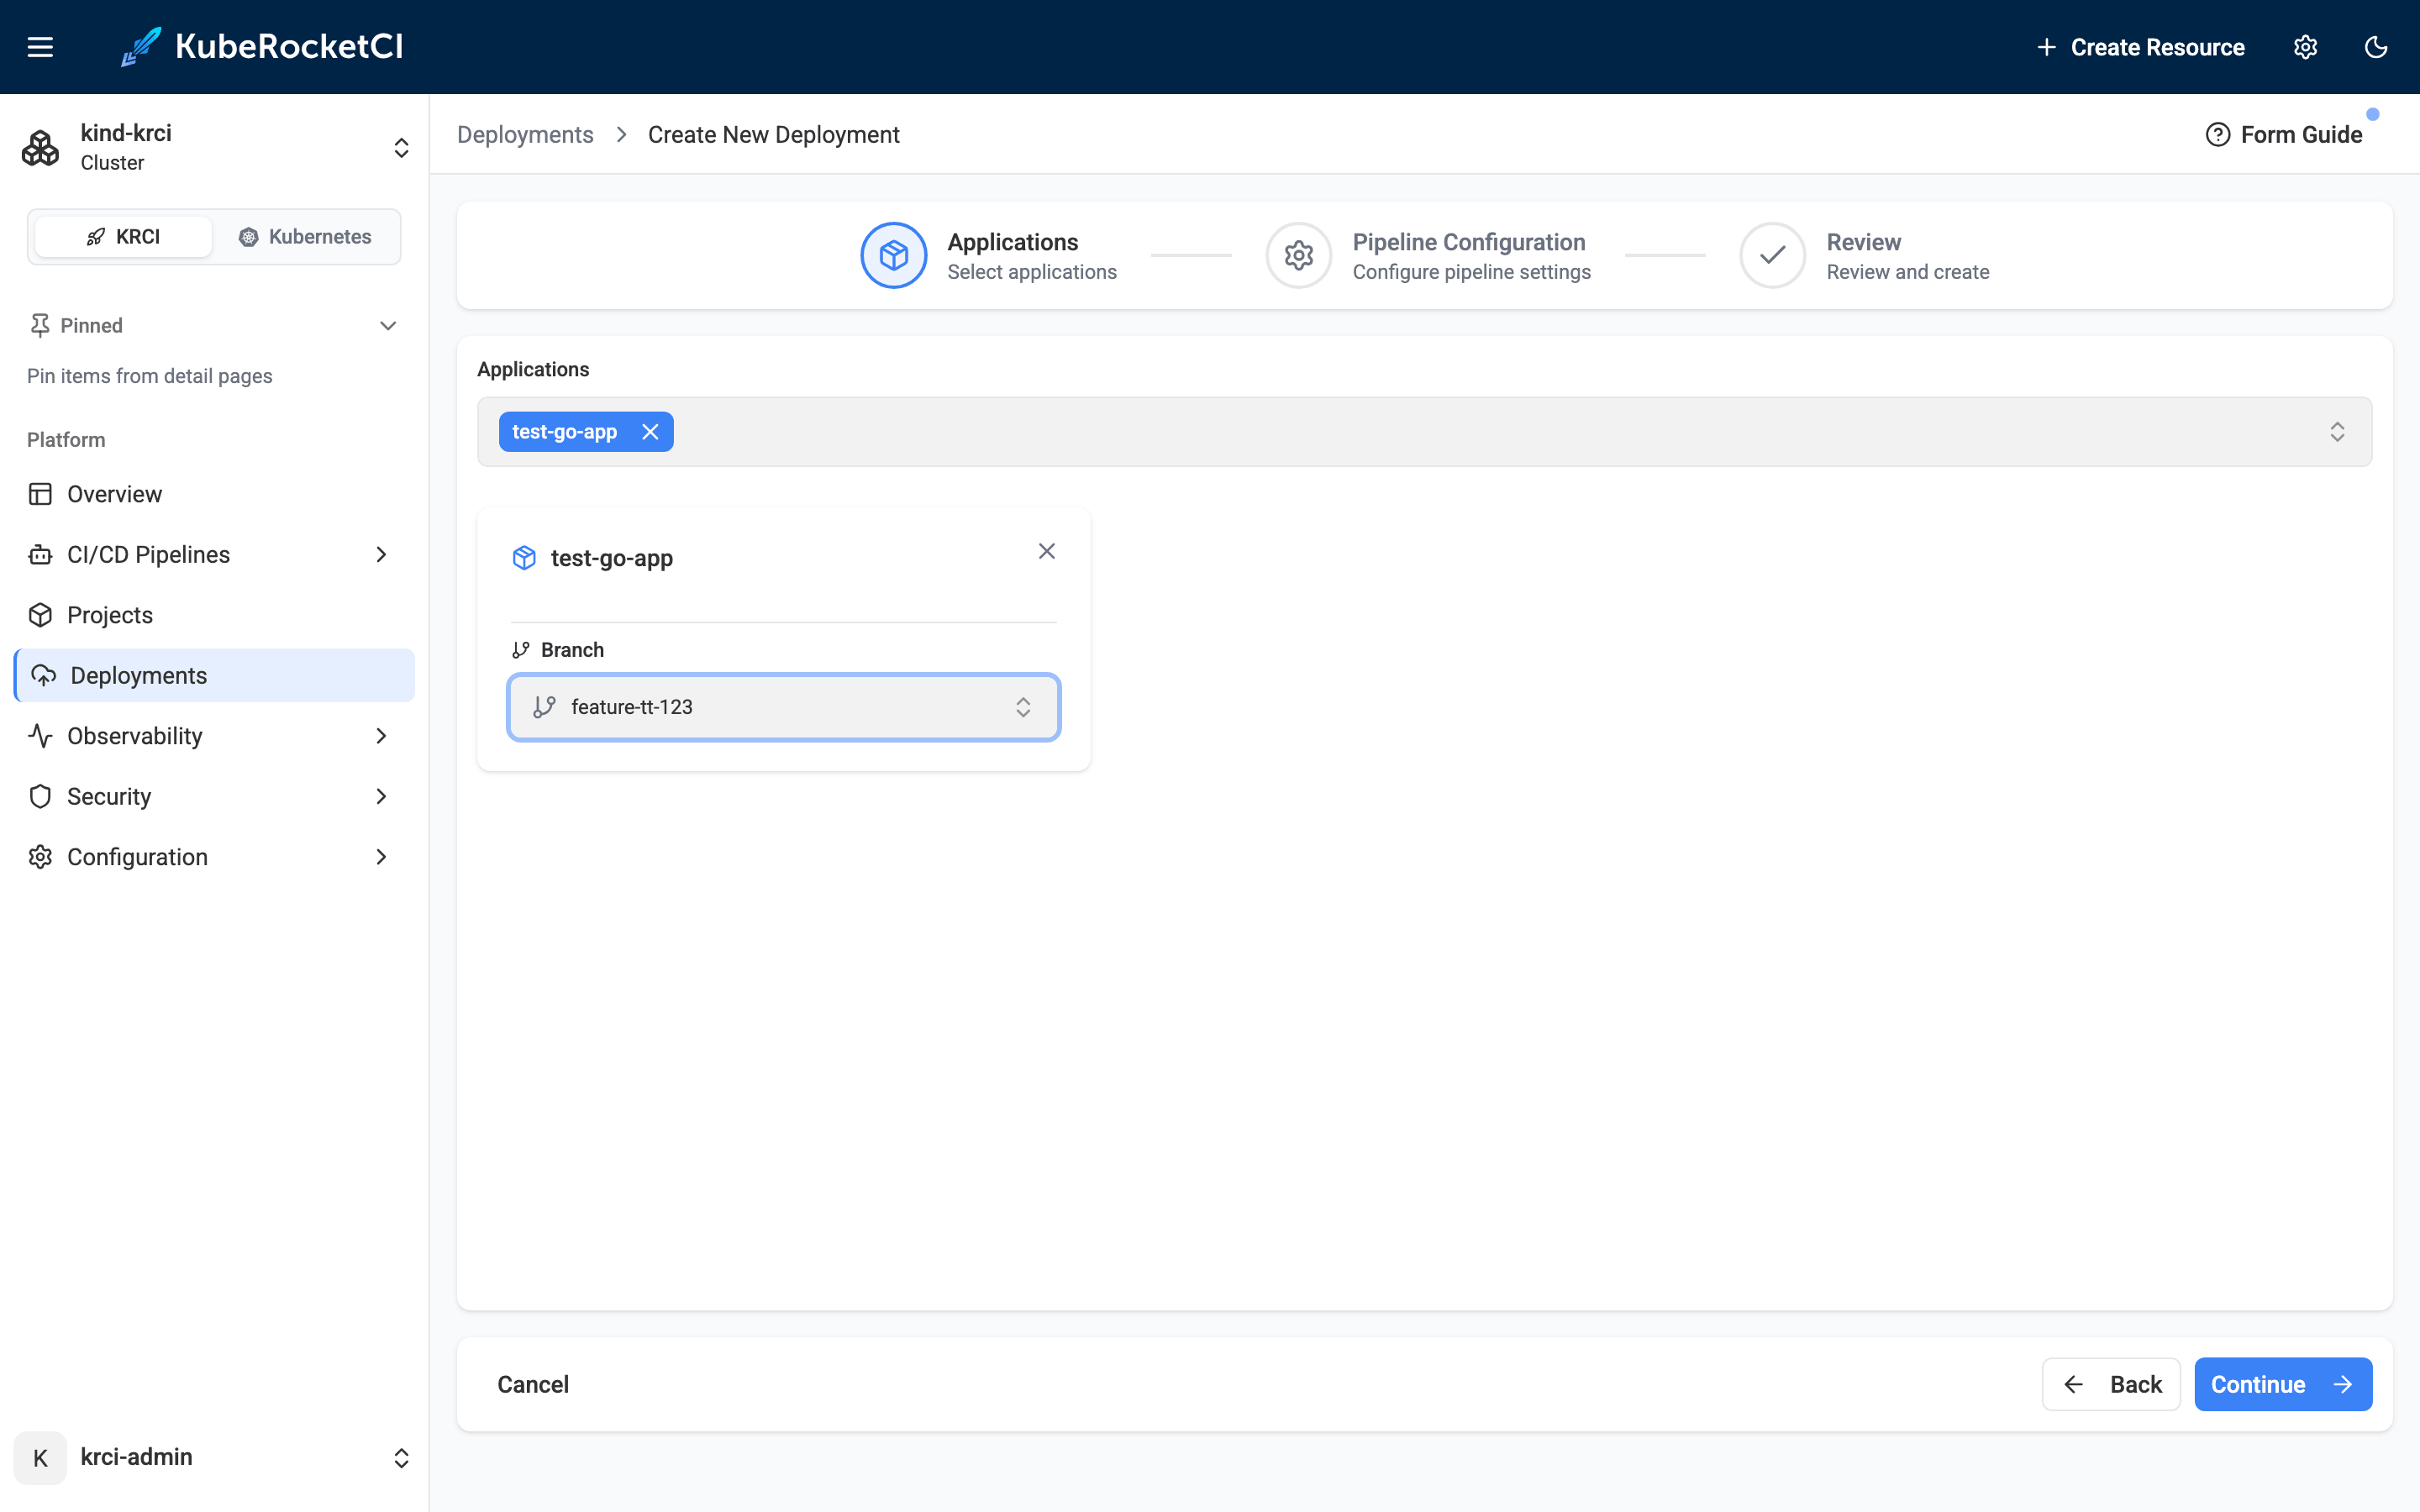Click the CI/CD Pipelines robot icon
Viewport: 2420px width, 1512px height.
(x=40, y=554)
